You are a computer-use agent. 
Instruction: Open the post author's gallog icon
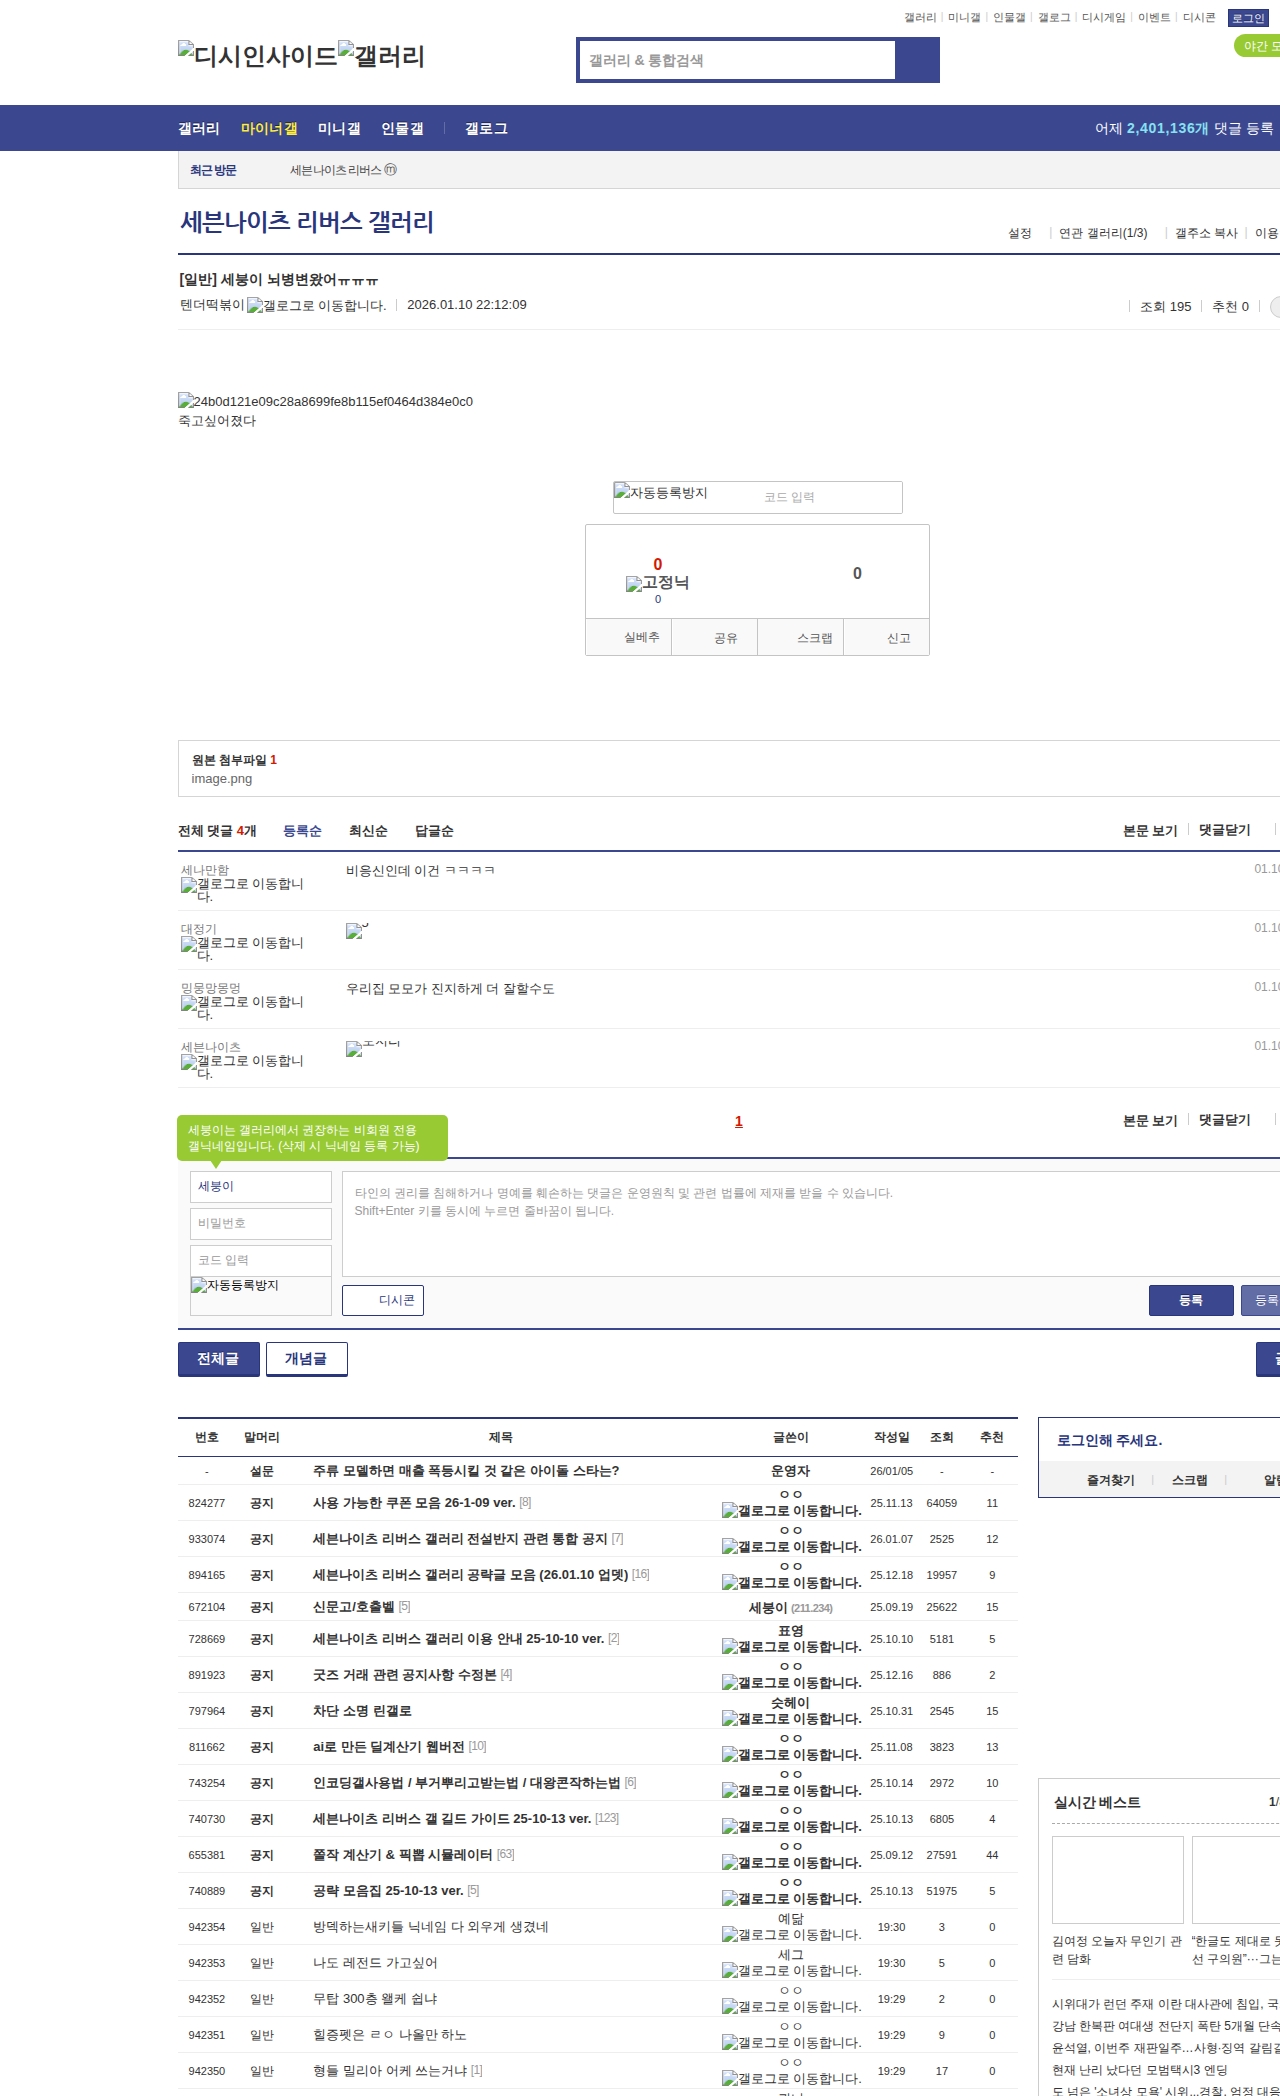tap(316, 306)
